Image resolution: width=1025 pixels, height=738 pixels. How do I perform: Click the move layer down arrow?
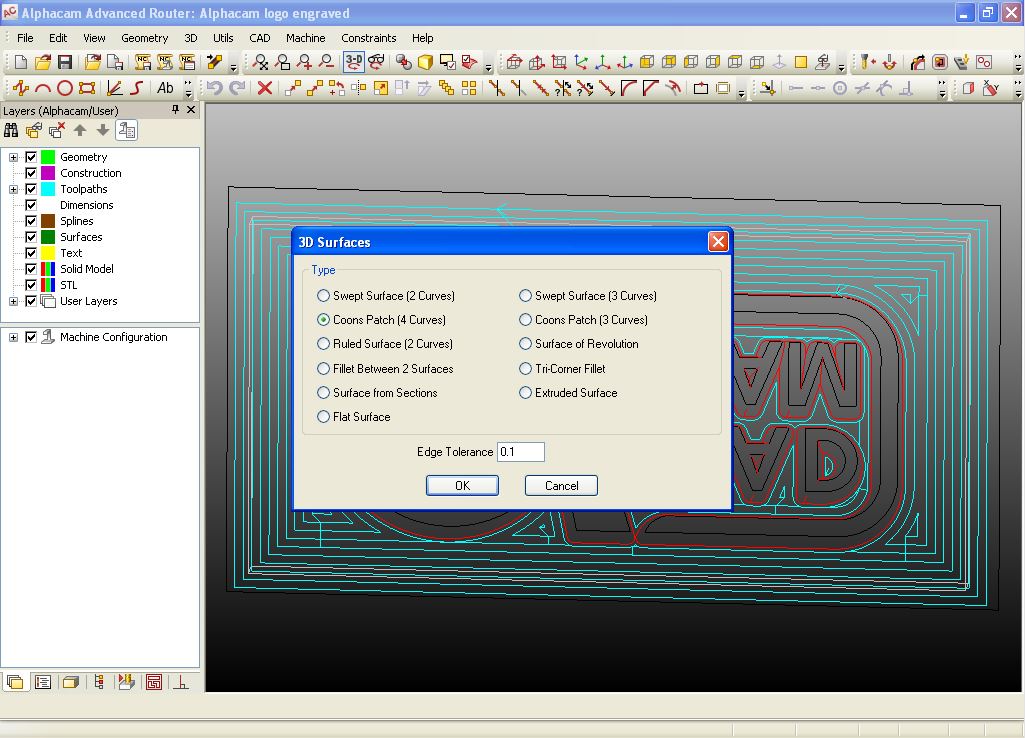pos(103,131)
